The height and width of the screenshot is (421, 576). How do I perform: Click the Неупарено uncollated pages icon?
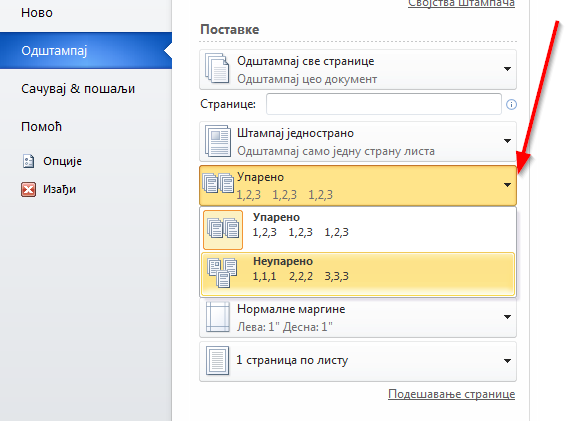(222, 272)
